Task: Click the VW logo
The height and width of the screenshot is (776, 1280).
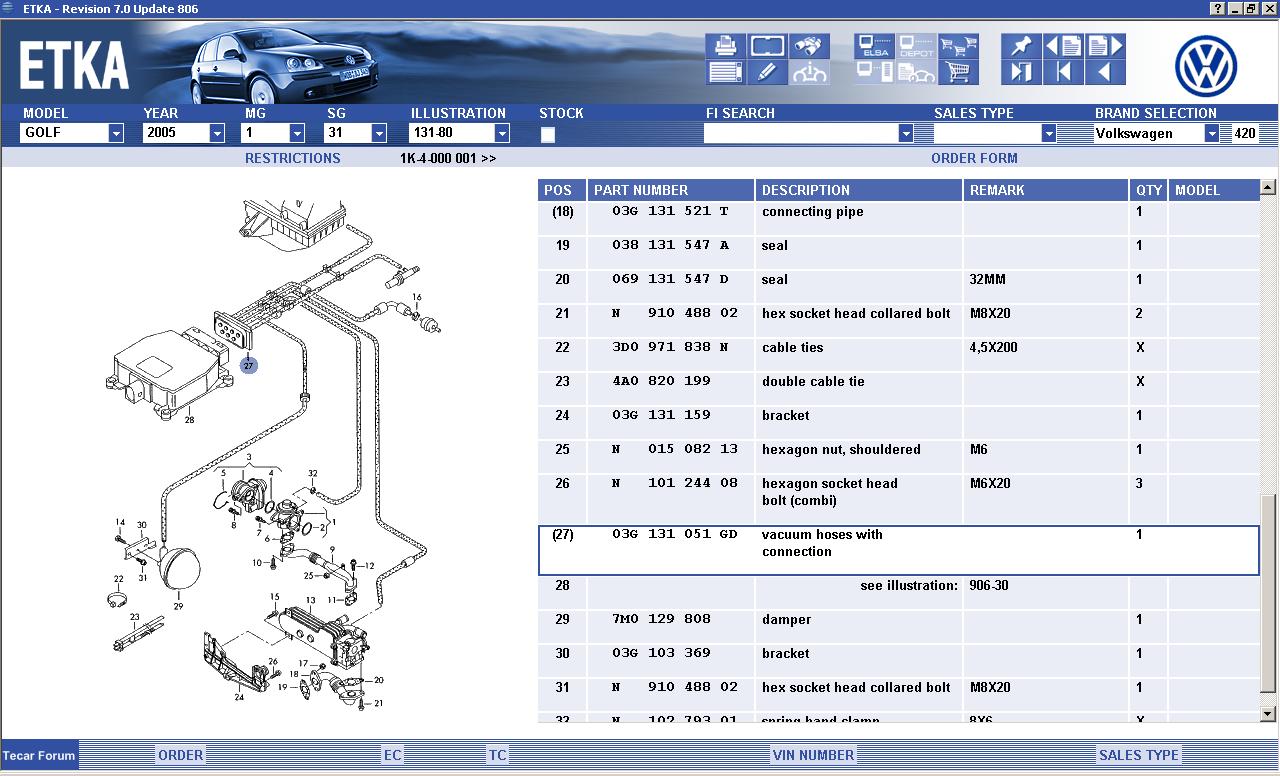Action: (x=1206, y=66)
